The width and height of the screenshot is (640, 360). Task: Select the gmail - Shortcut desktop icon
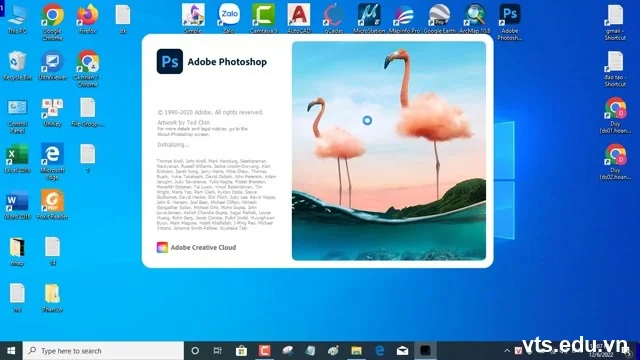click(615, 22)
